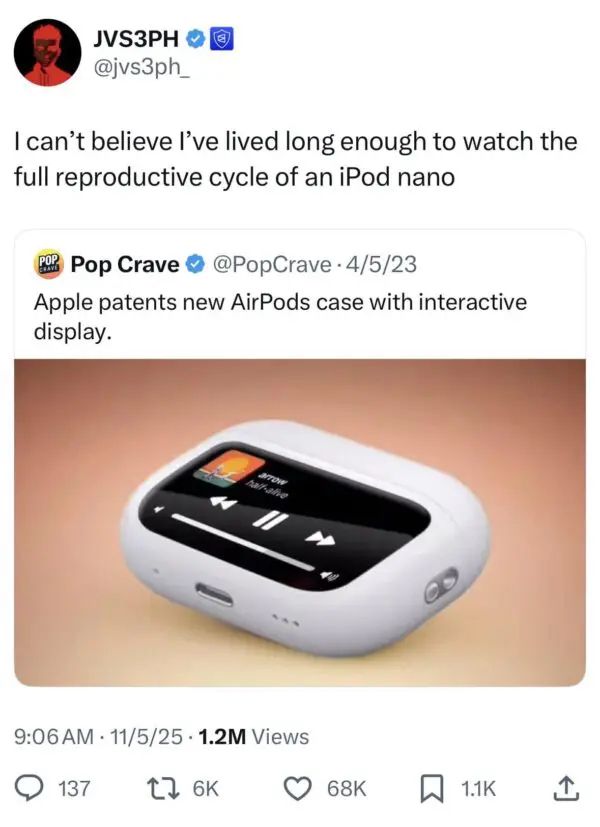Open the Pop Crave account name
Image resolution: width=600 pixels, height=827 pixels.
(x=125, y=264)
